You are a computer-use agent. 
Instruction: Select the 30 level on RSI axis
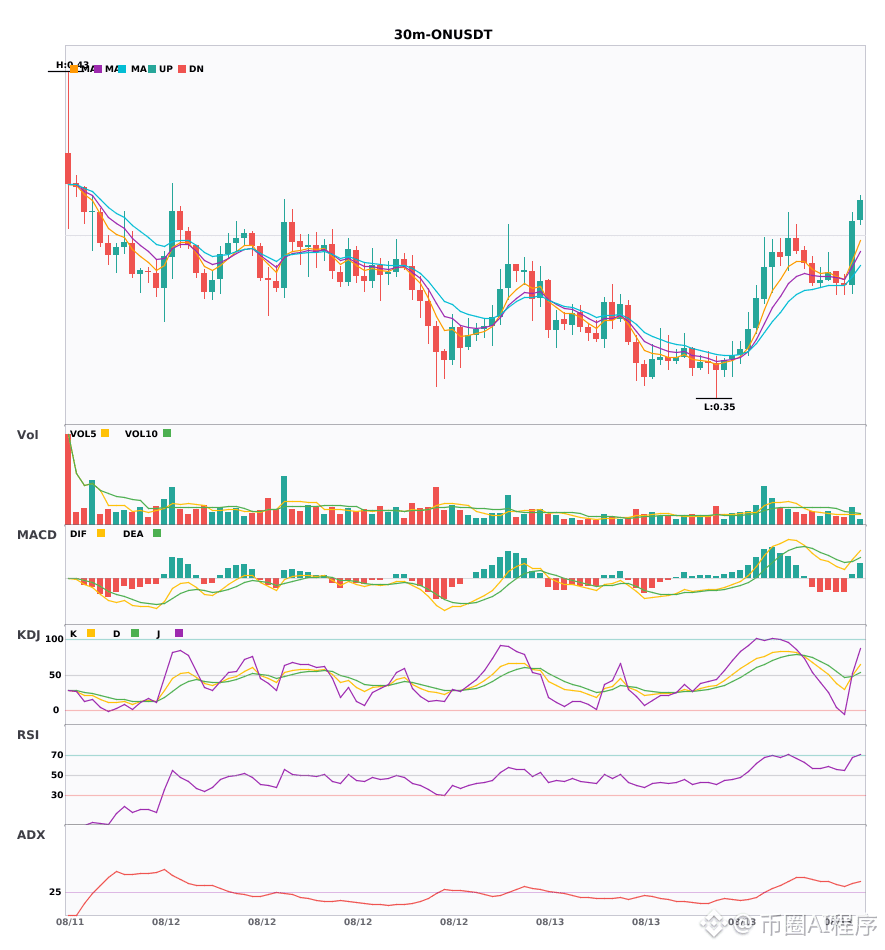(57, 795)
